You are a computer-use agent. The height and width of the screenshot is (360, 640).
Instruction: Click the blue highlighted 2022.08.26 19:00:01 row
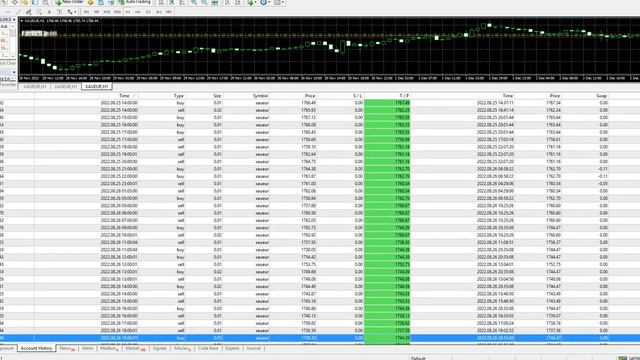click(320, 338)
